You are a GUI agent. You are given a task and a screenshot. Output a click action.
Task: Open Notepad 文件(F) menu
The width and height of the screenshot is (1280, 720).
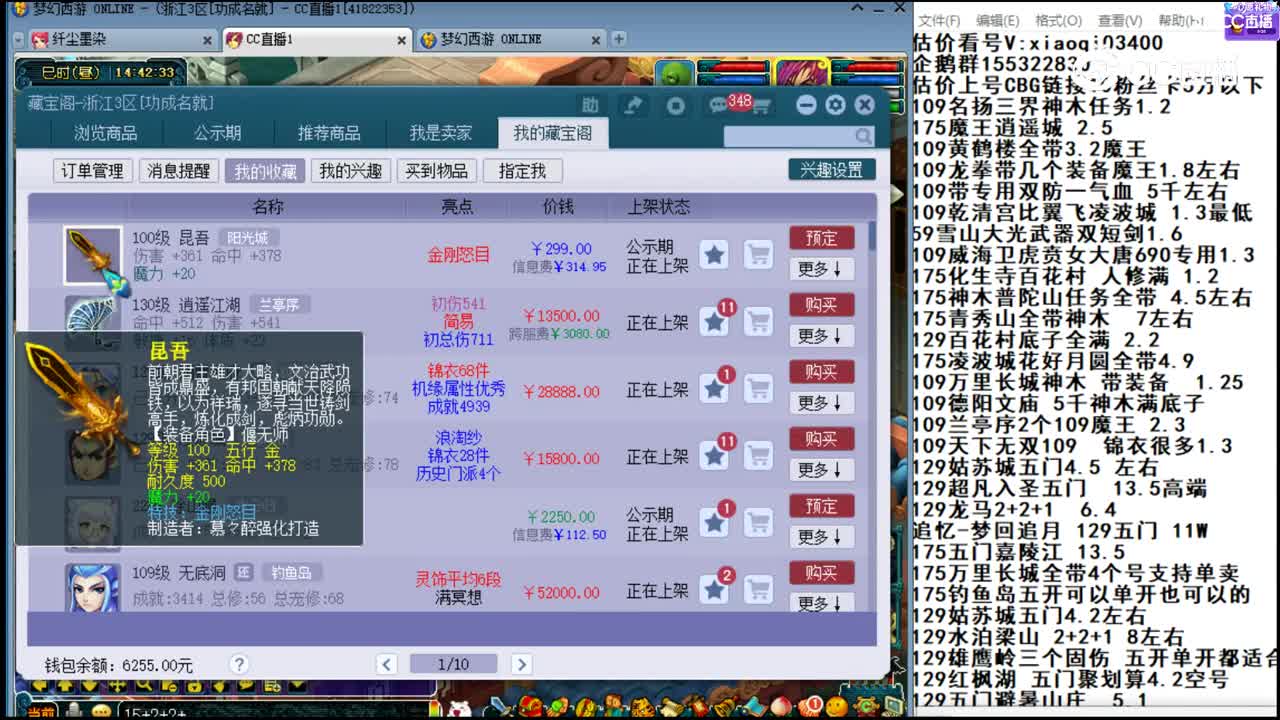(939, 21)
